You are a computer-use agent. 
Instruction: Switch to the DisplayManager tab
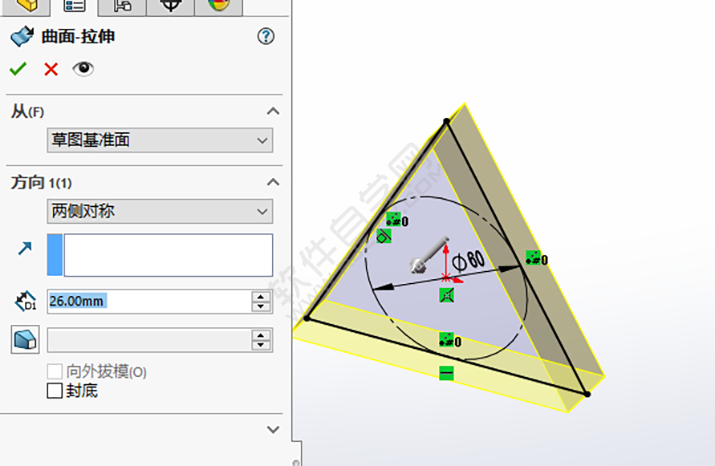click(219, 6)
